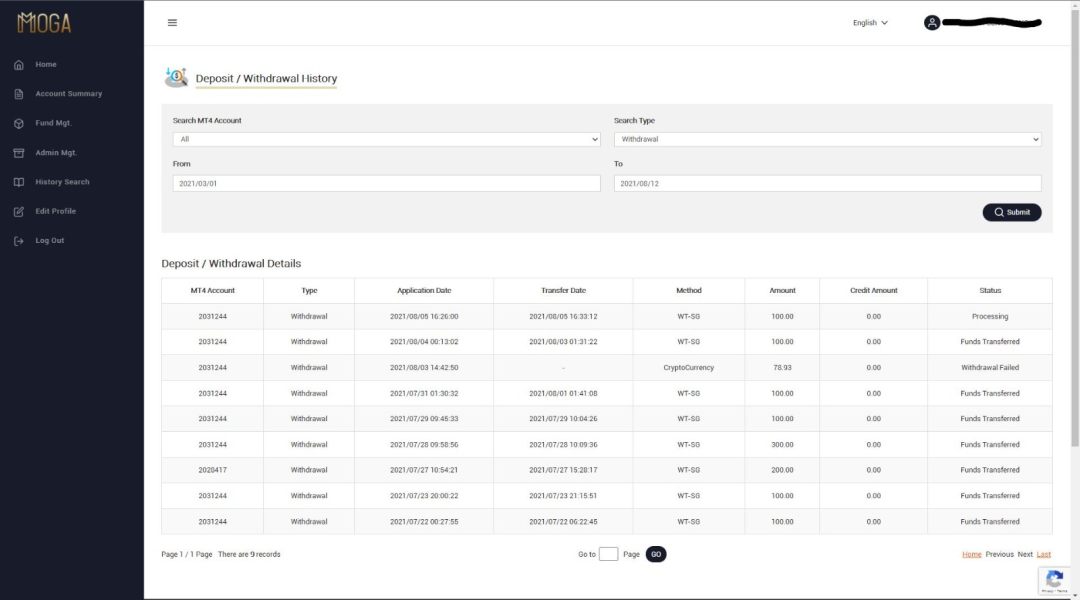Click the Edit Profile pencil icon

pos(19,212)
